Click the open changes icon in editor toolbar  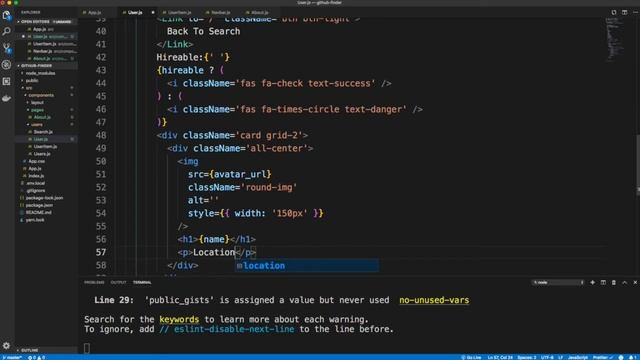click(x=613, y=12)
